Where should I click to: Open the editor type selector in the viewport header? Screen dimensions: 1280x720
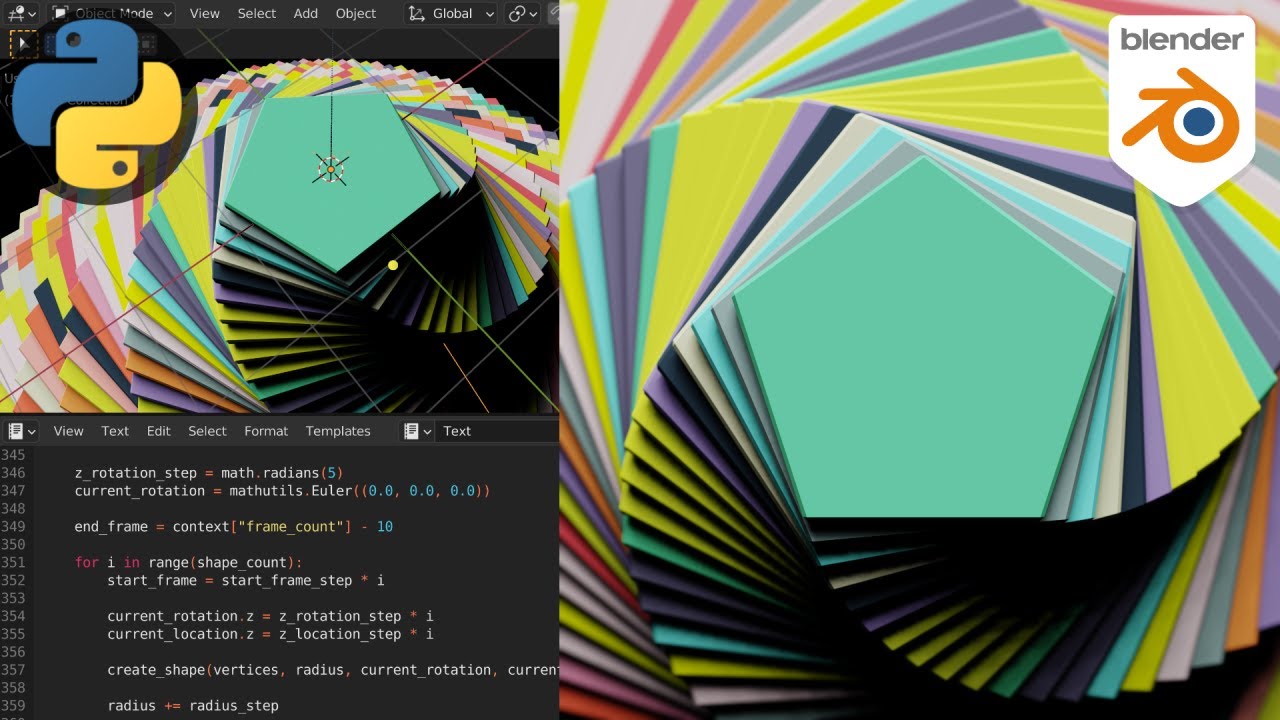(18, 13)
